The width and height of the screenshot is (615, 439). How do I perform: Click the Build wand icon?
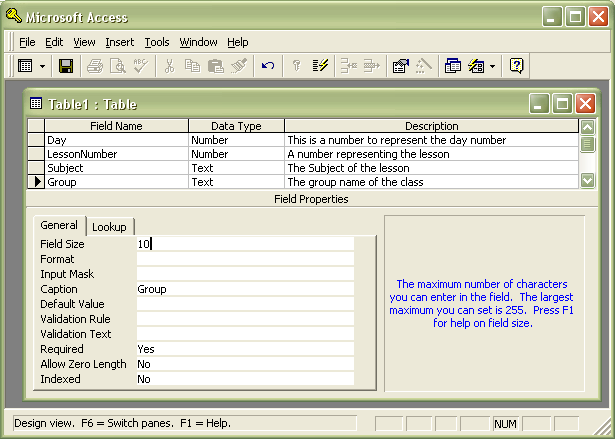click(424, 66)
